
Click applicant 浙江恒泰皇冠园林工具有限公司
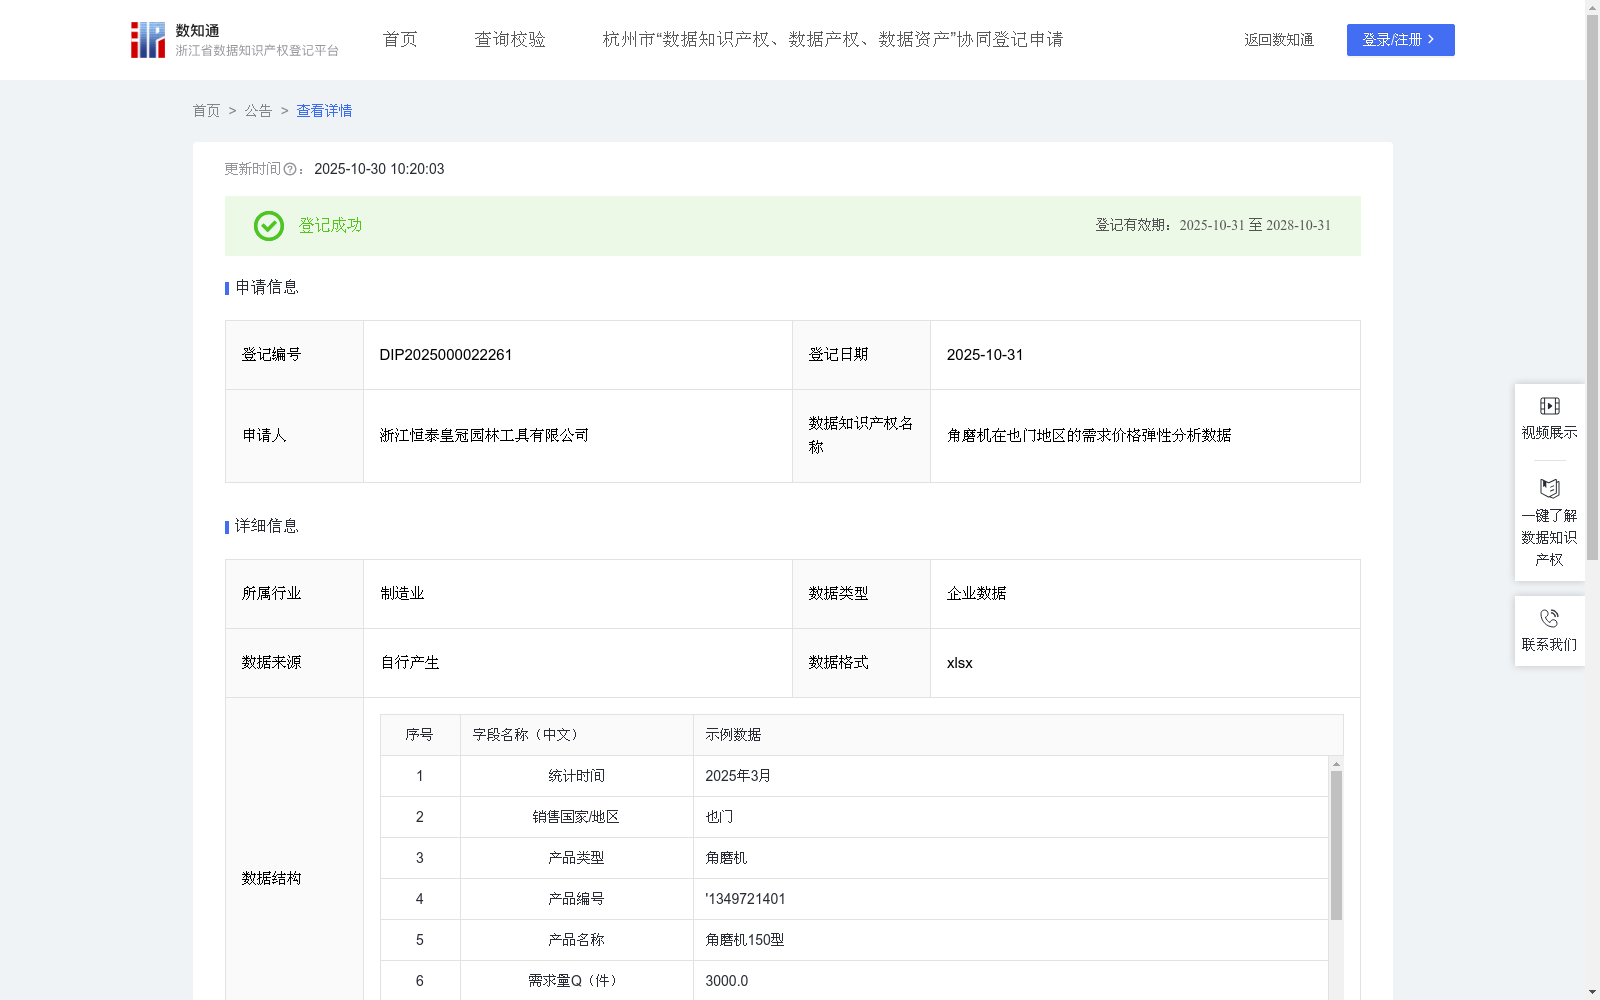pos(484,436)
